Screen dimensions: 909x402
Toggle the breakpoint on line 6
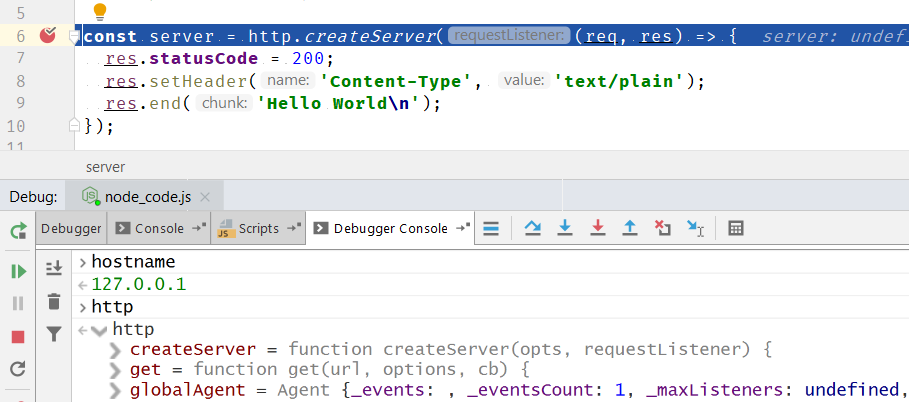click(x=48, y=35)
